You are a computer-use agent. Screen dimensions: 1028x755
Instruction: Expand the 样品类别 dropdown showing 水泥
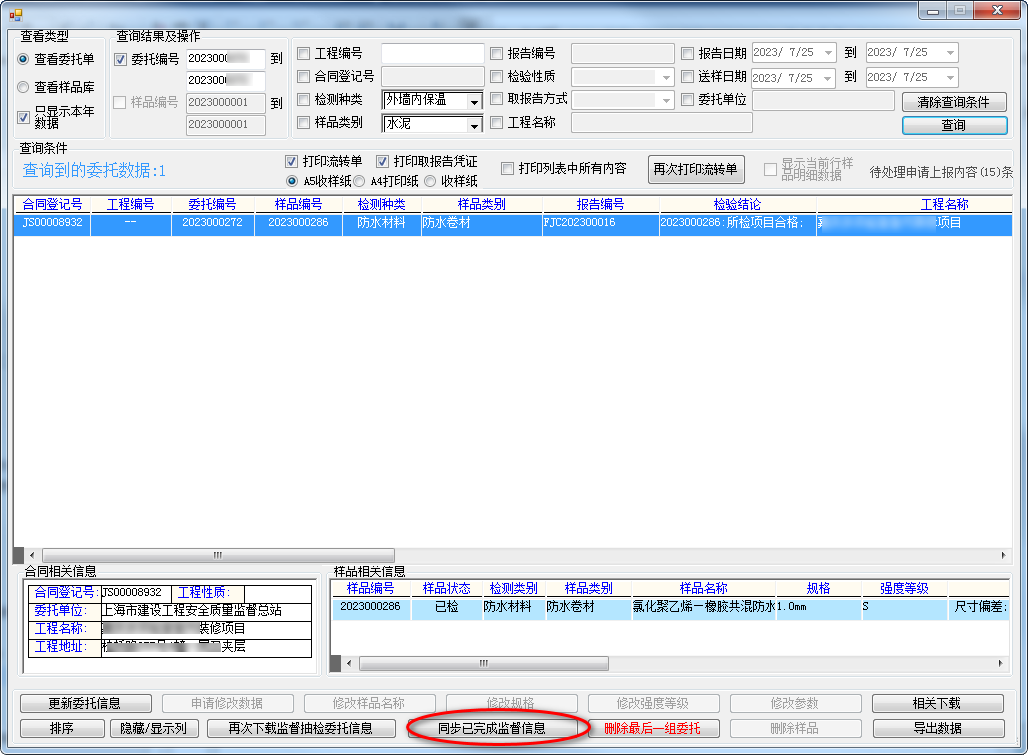[x=474, y=124]
